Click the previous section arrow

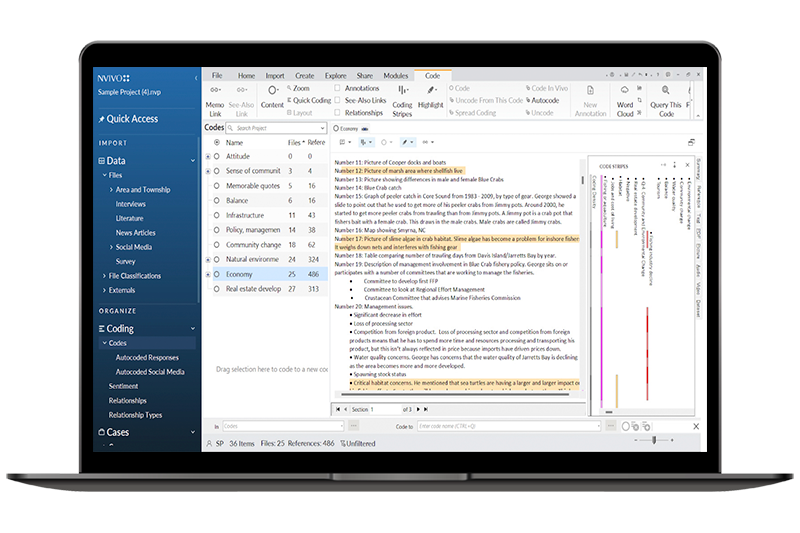point(345,409)
